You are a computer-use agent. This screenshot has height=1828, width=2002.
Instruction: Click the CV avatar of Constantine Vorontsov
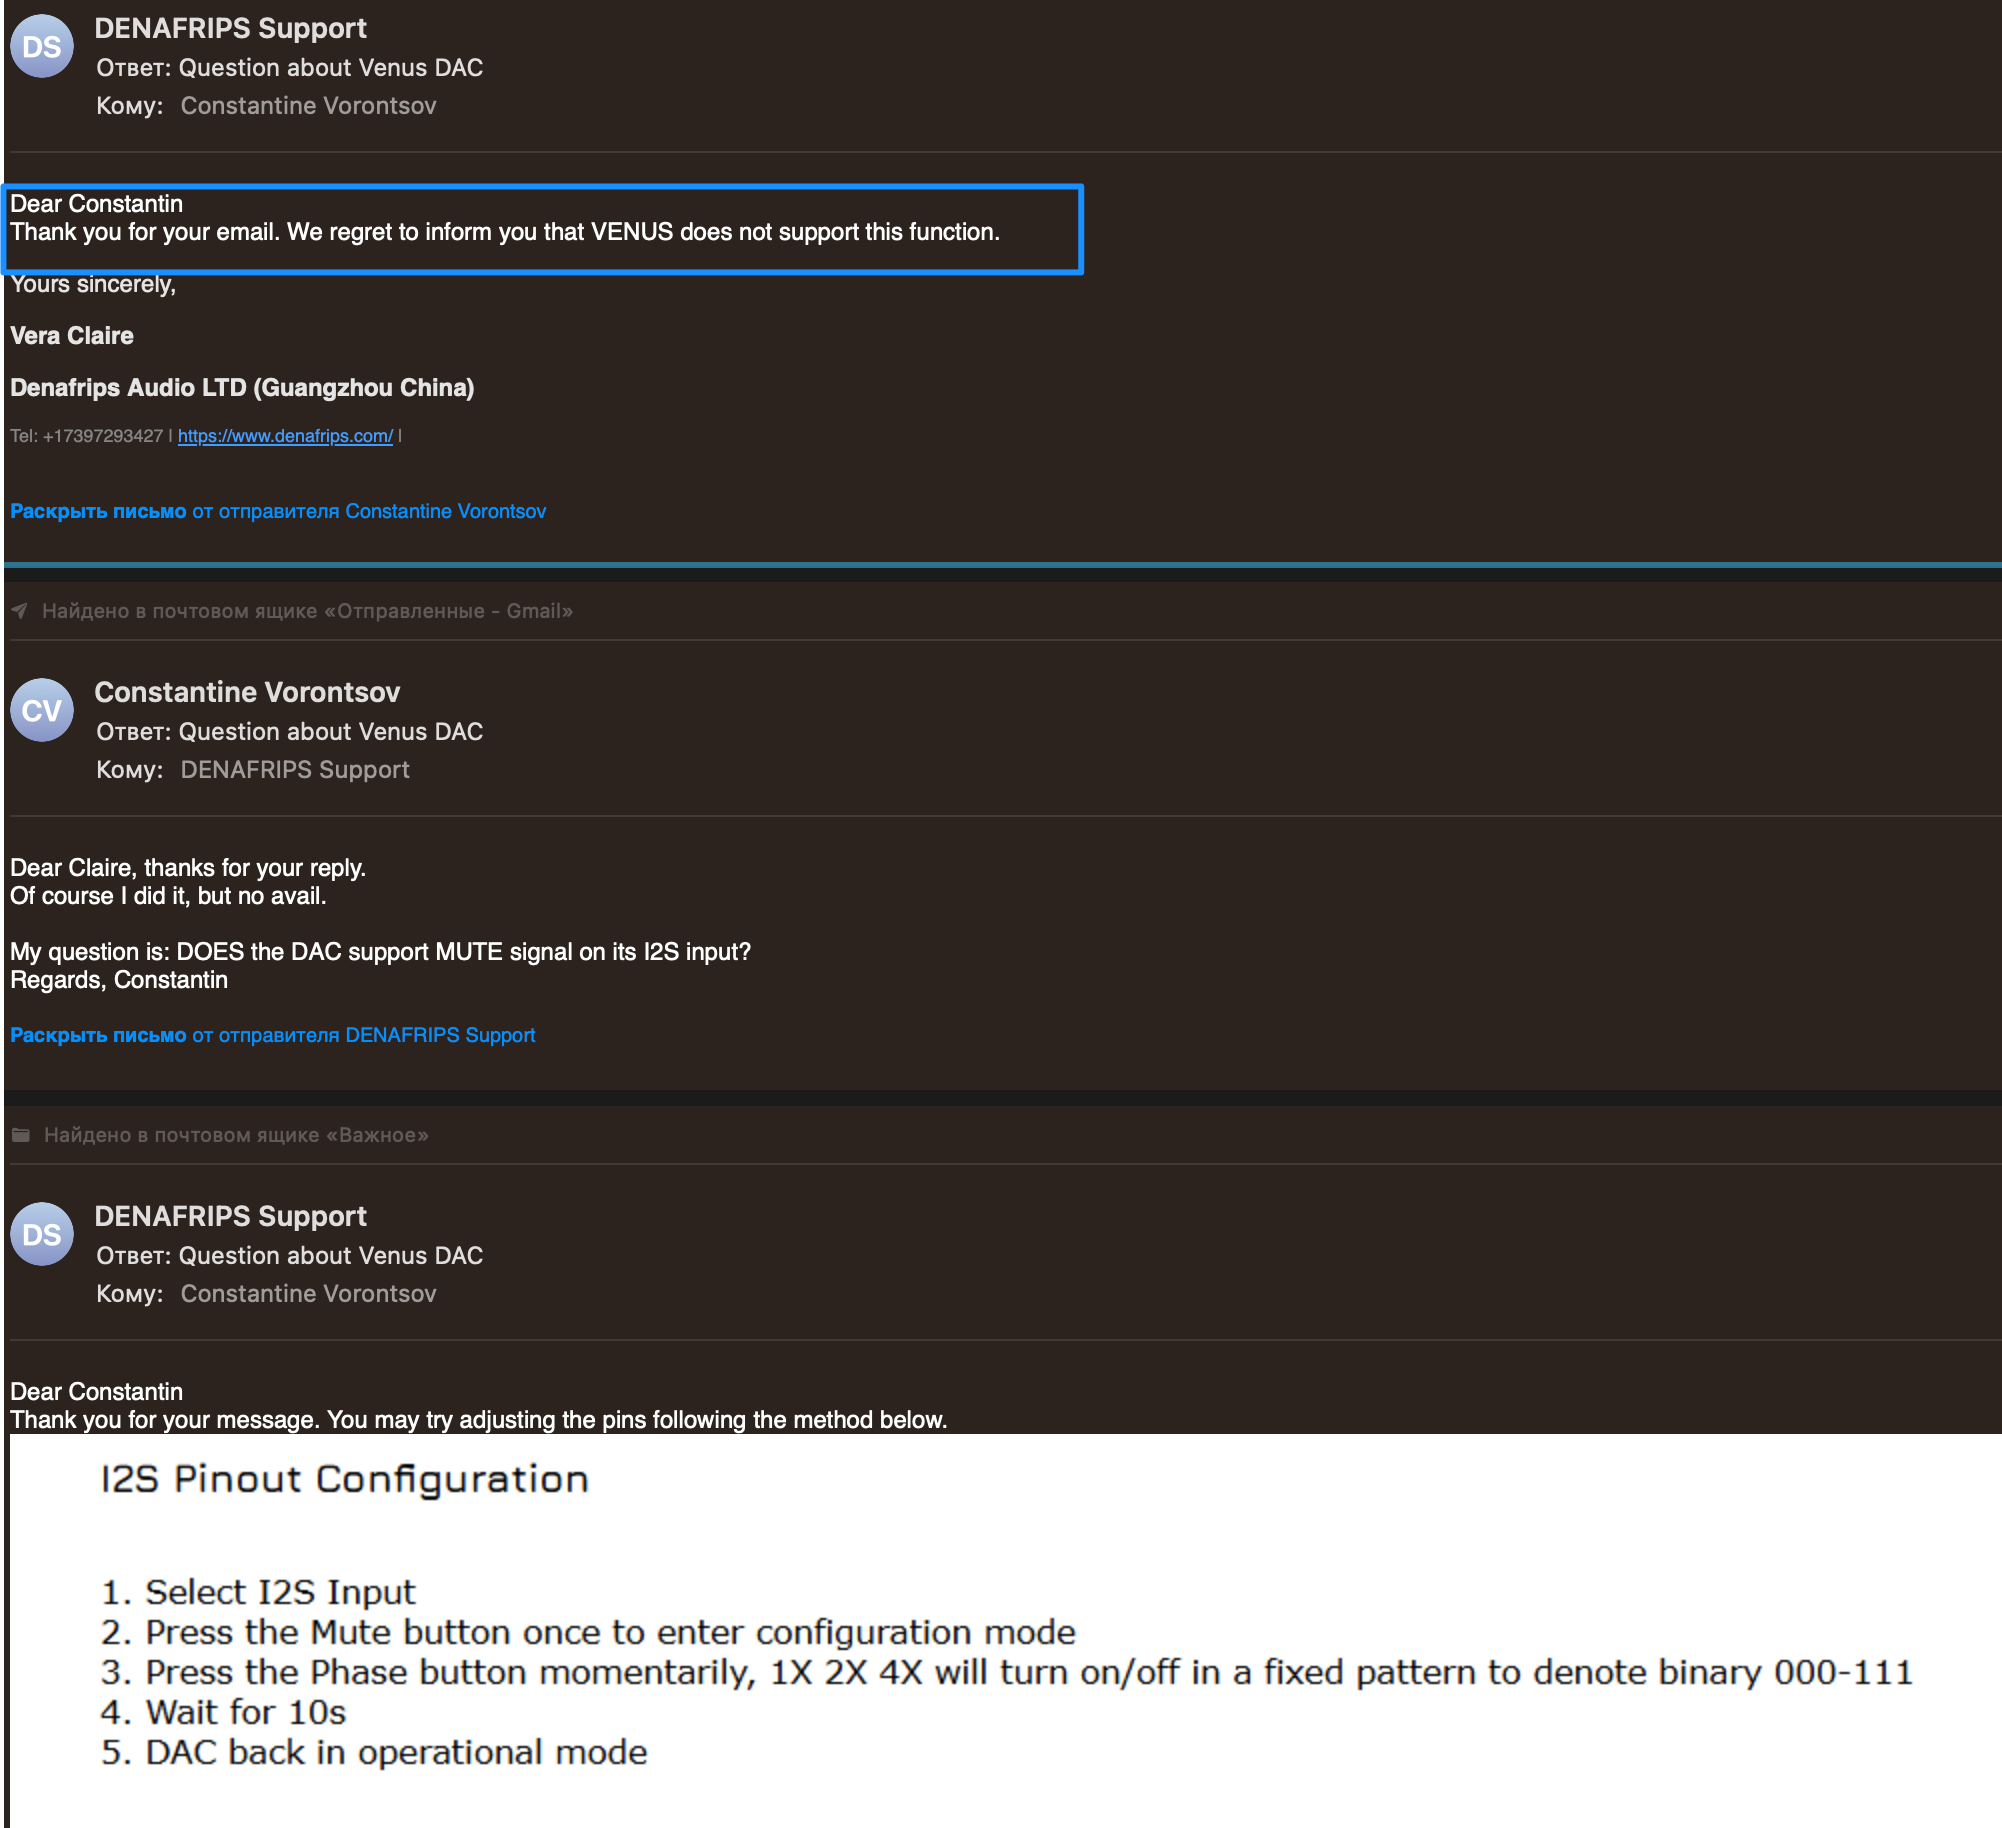click(42, 711)
